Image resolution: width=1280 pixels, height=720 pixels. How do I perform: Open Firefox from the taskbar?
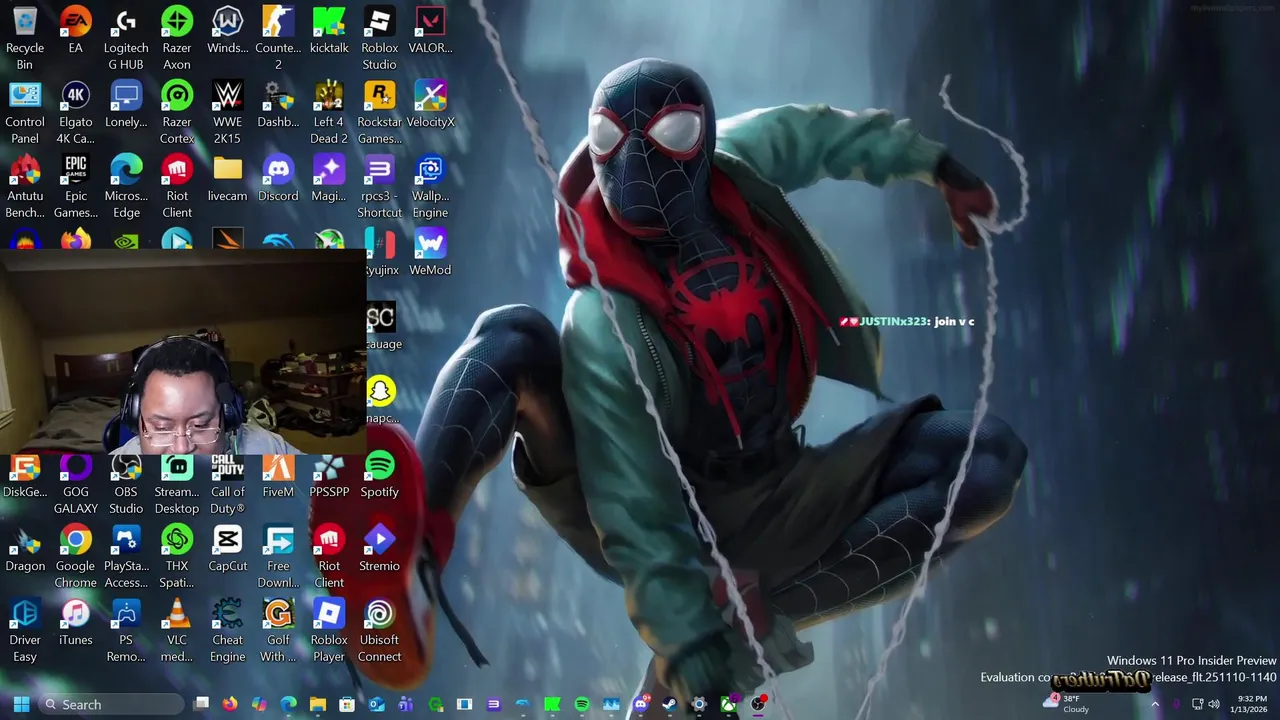pyautogui.click(x=230, y=704)
